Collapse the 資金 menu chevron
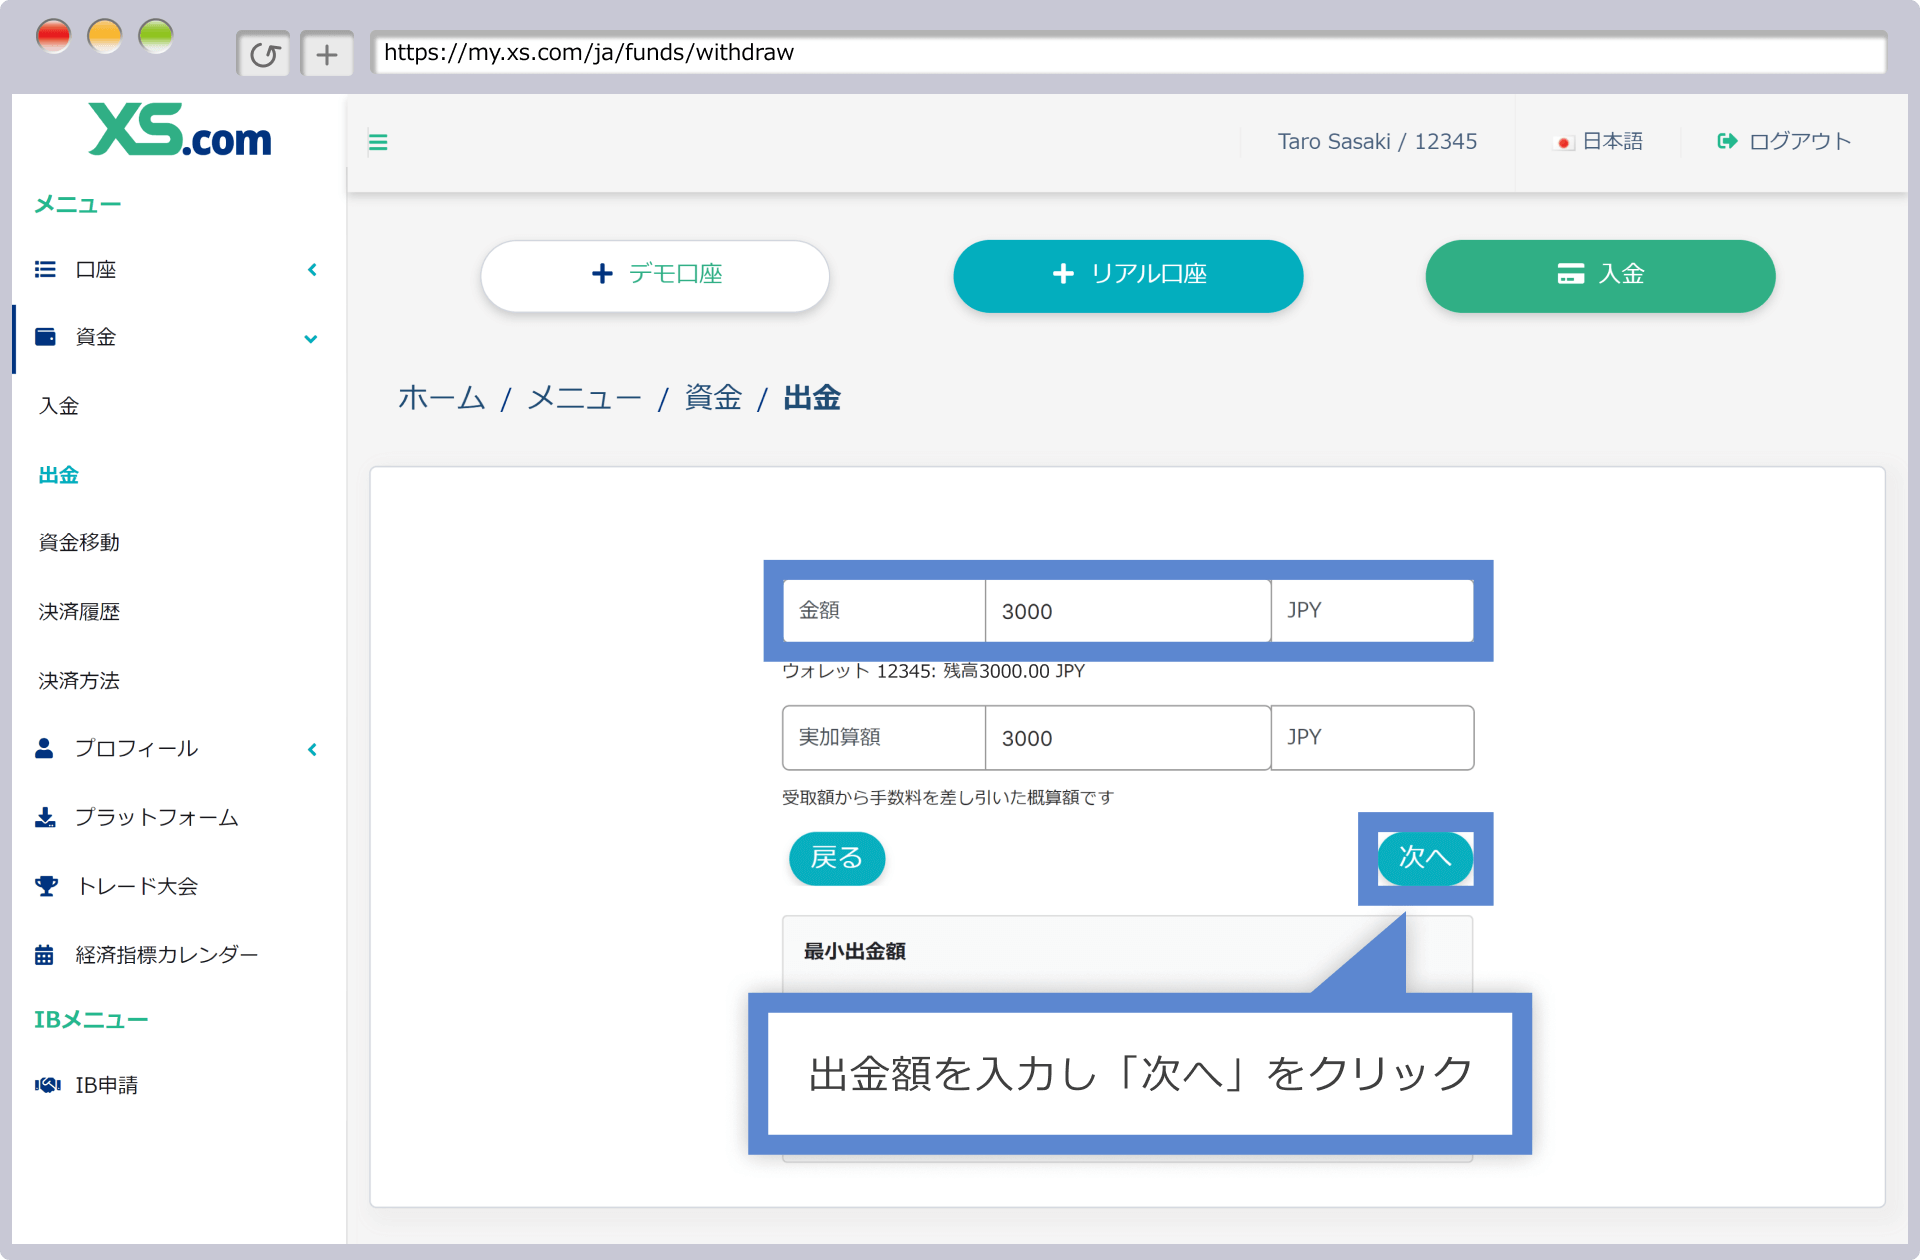This screenshot has width=1920, height=1260. tap(311, 339)
